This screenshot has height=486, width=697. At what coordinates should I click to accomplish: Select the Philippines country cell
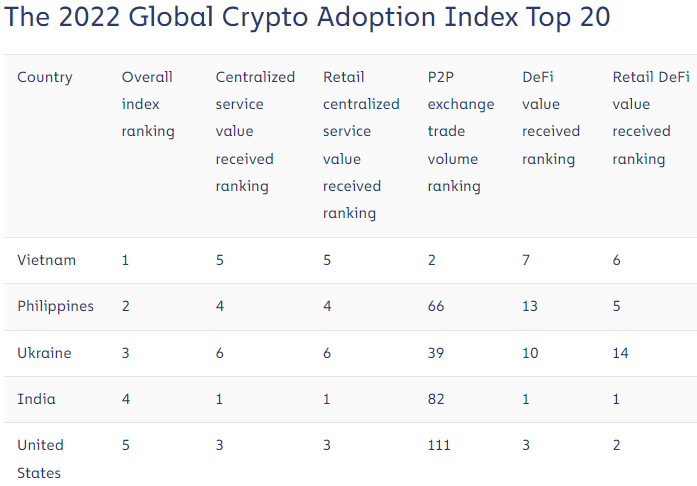click(x=55, y=306)
